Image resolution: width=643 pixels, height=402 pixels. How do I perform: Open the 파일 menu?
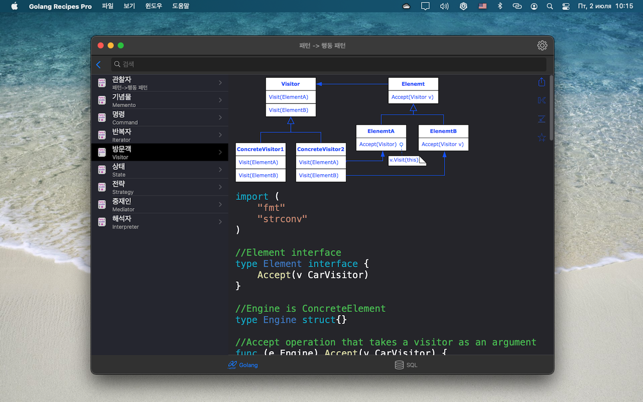click(x=107, y=6)
